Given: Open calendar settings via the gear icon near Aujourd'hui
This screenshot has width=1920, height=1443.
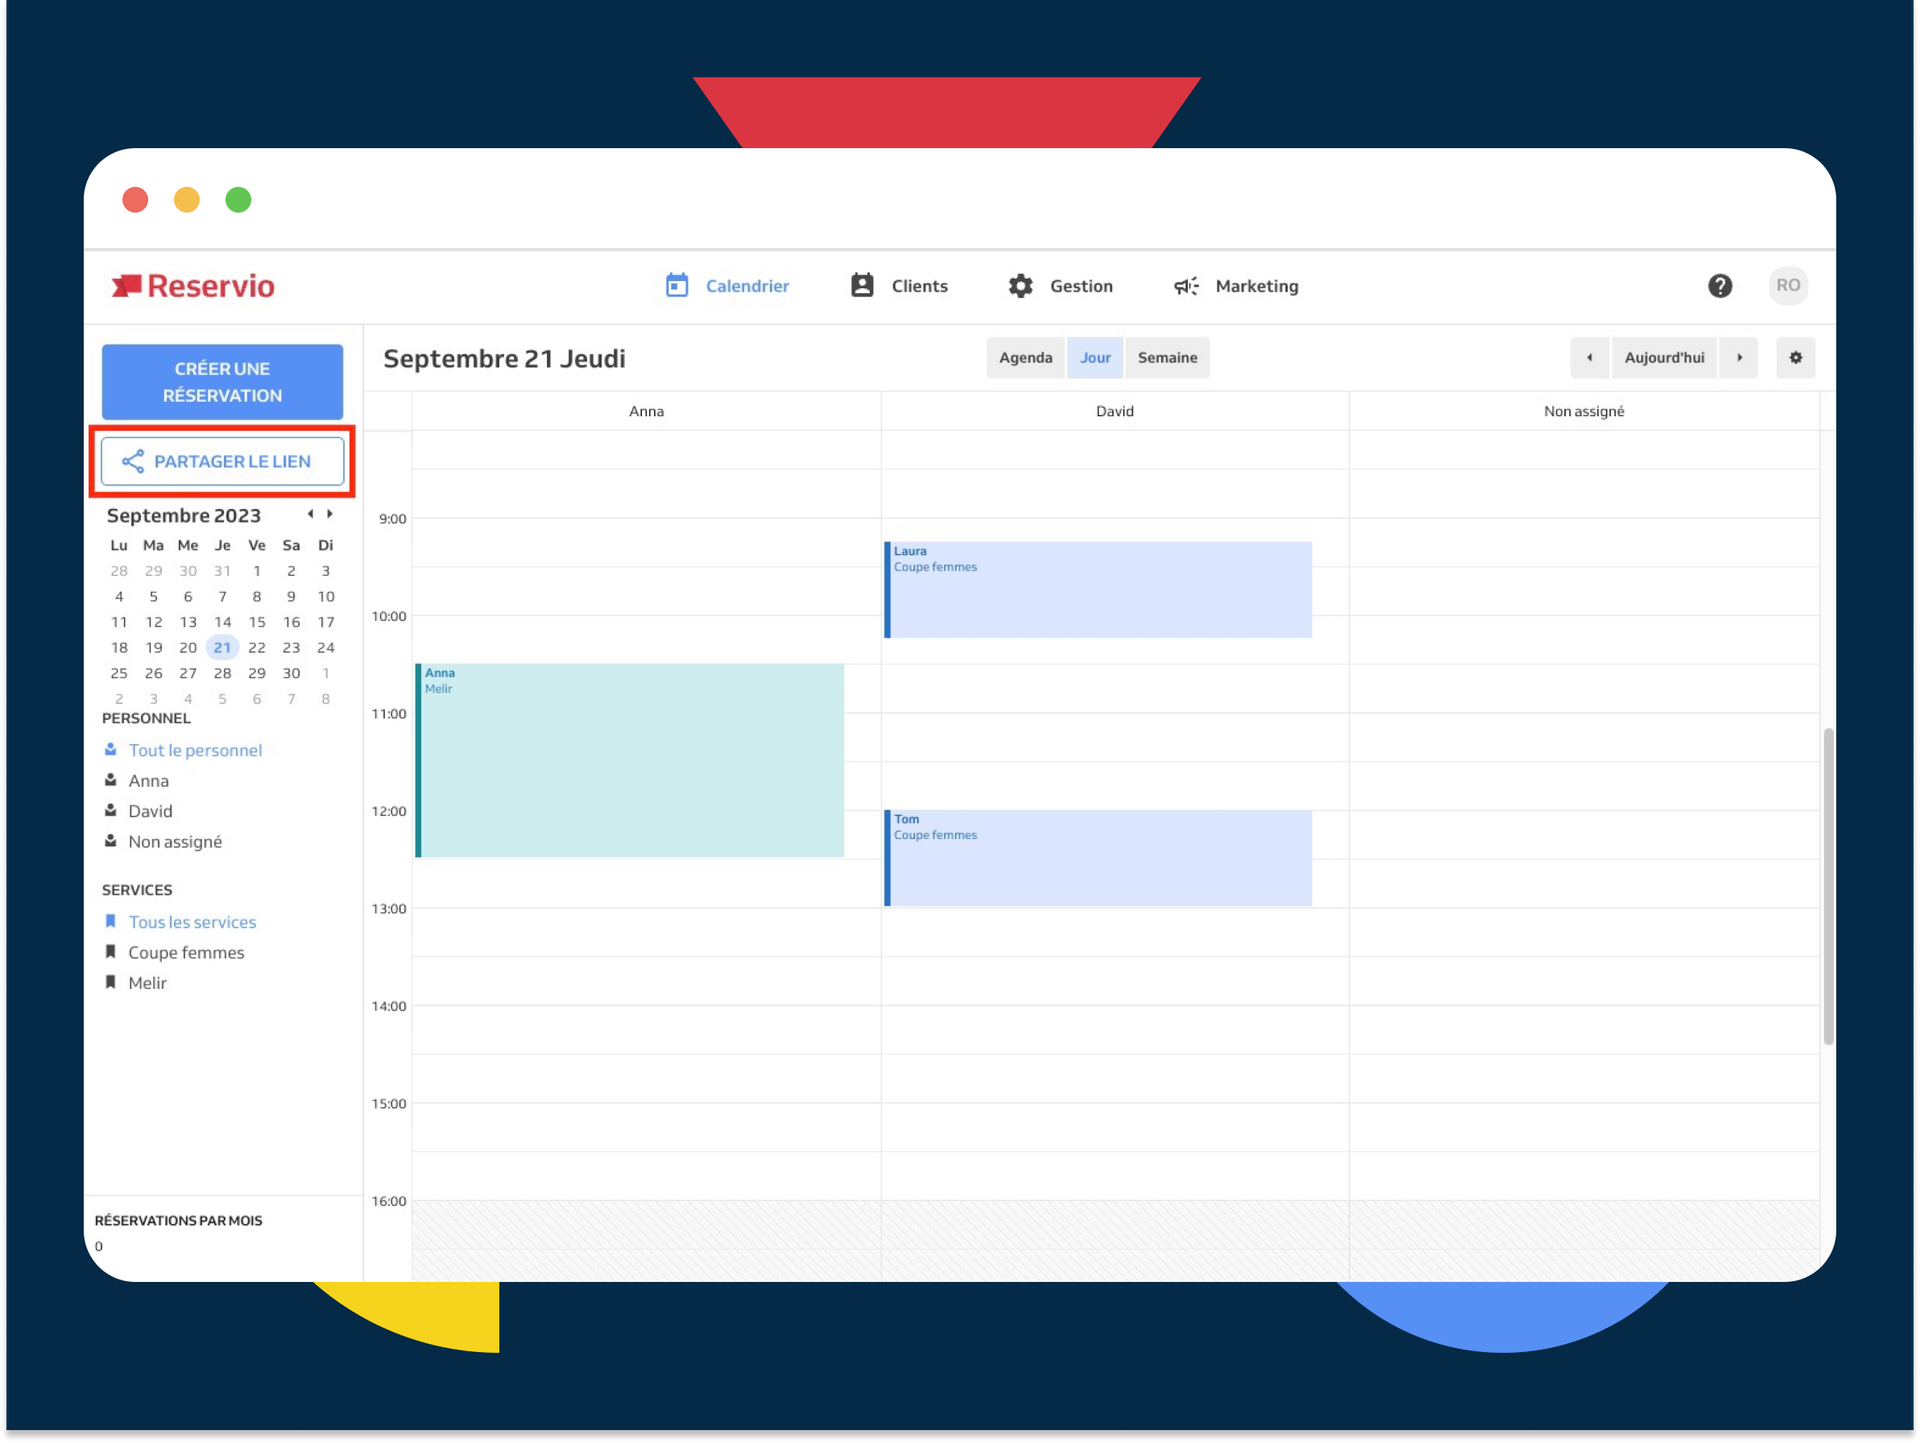Looking at the screenshot, I should [1795, 357].
